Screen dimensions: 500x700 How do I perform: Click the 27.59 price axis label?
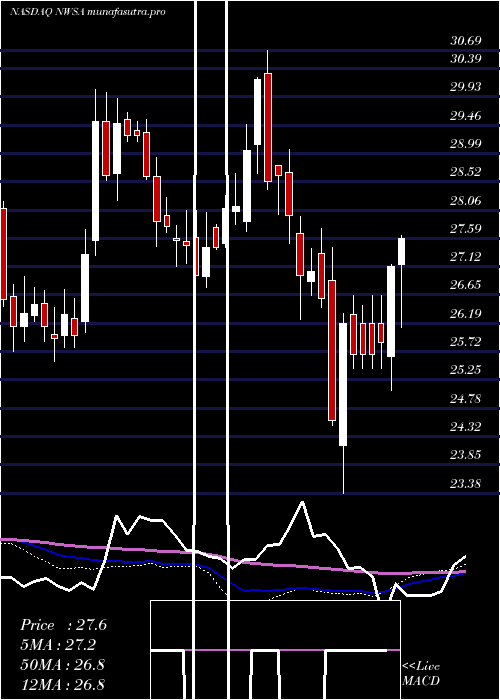pos(466,229)
